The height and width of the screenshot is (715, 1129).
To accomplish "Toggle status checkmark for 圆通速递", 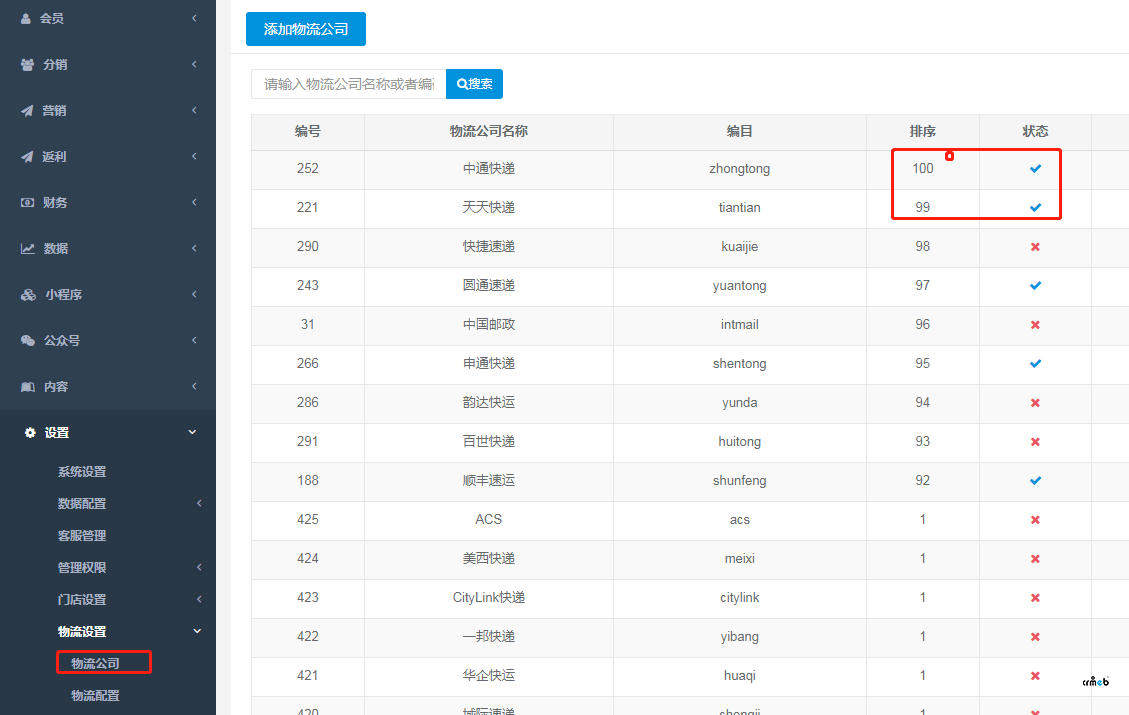I will click(1035, 286).
